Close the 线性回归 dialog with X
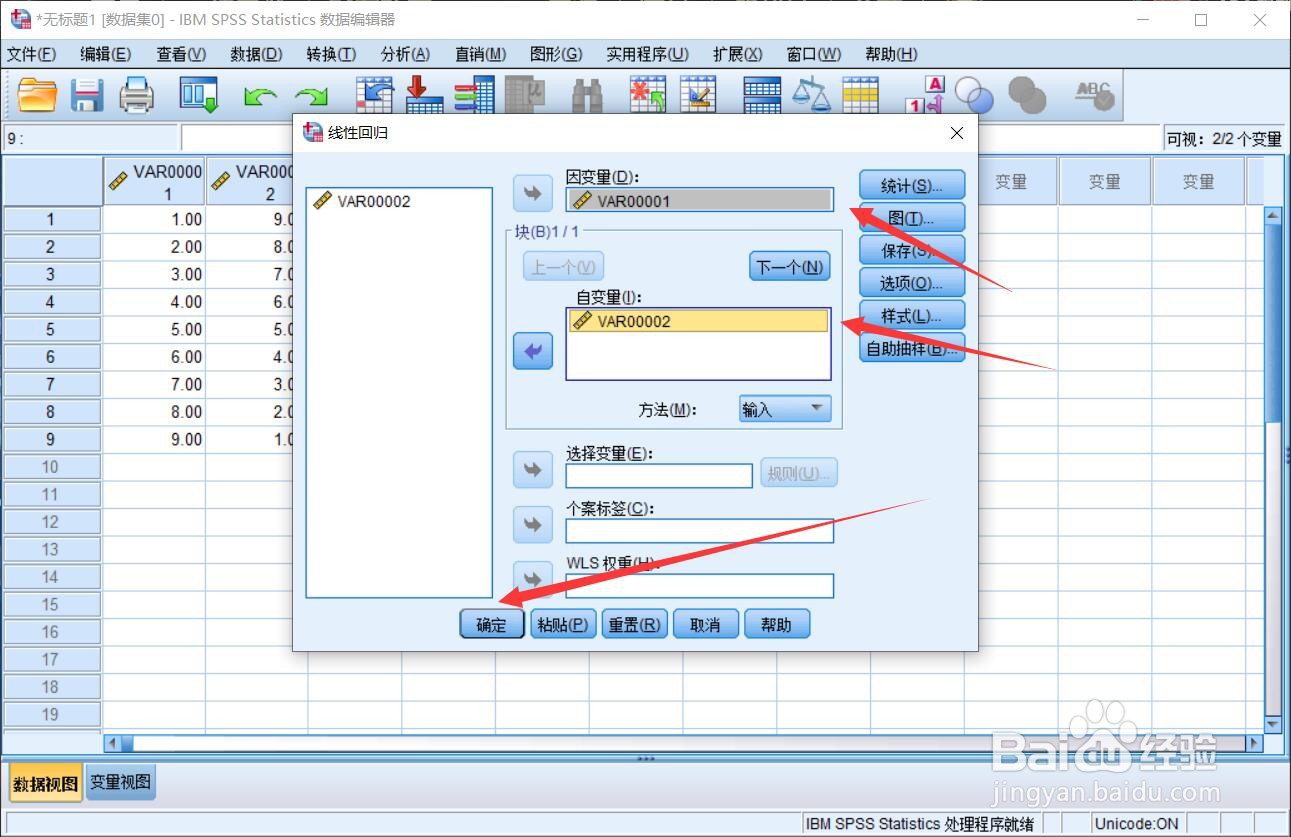Viewport: 1291px width, 837px height. coord(957,132)
